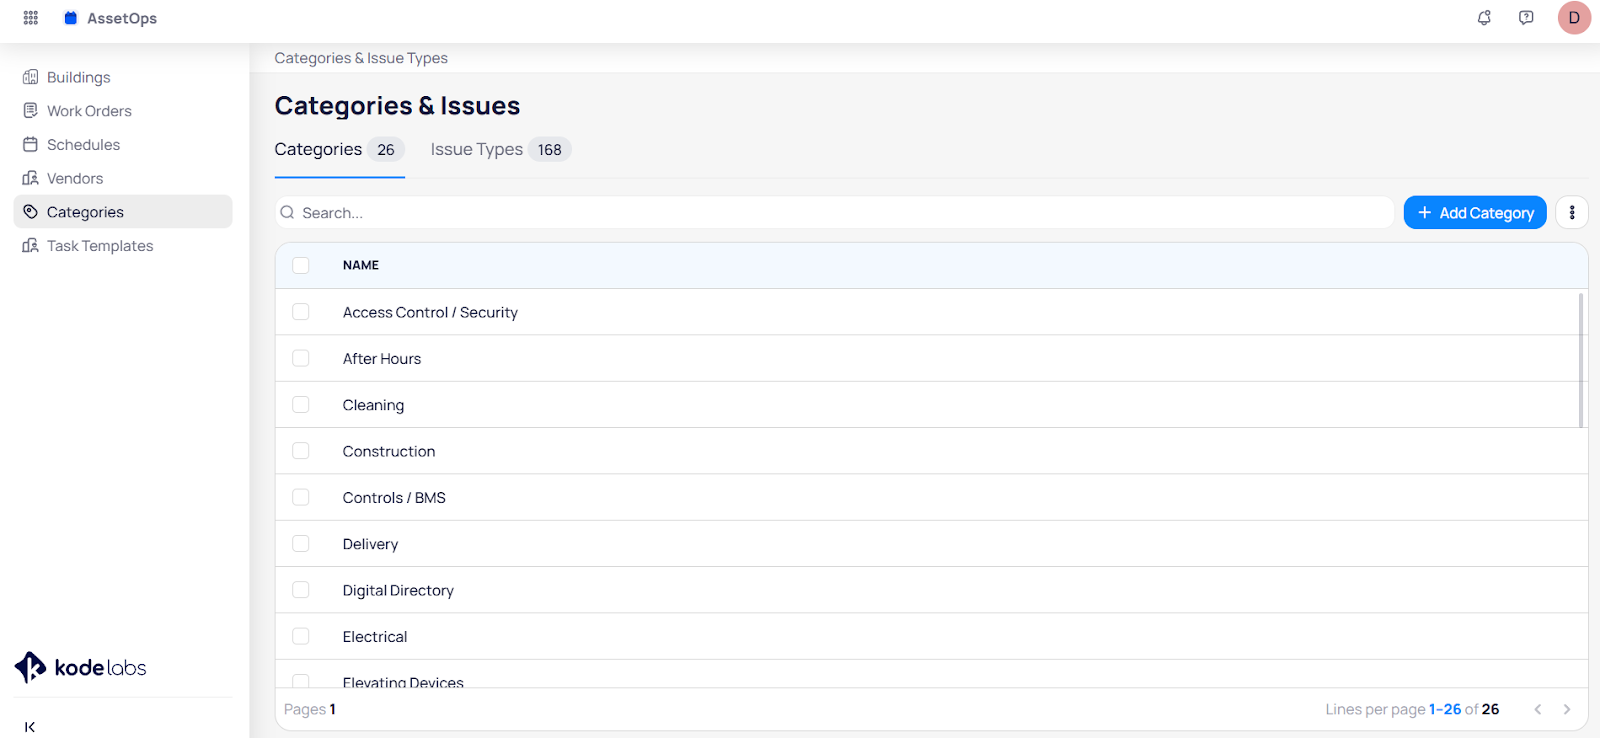Image resolution: width=1600 pixels, height=738 pixels.
Task: Open Buildings from sidebar
Action: point(78,78)
